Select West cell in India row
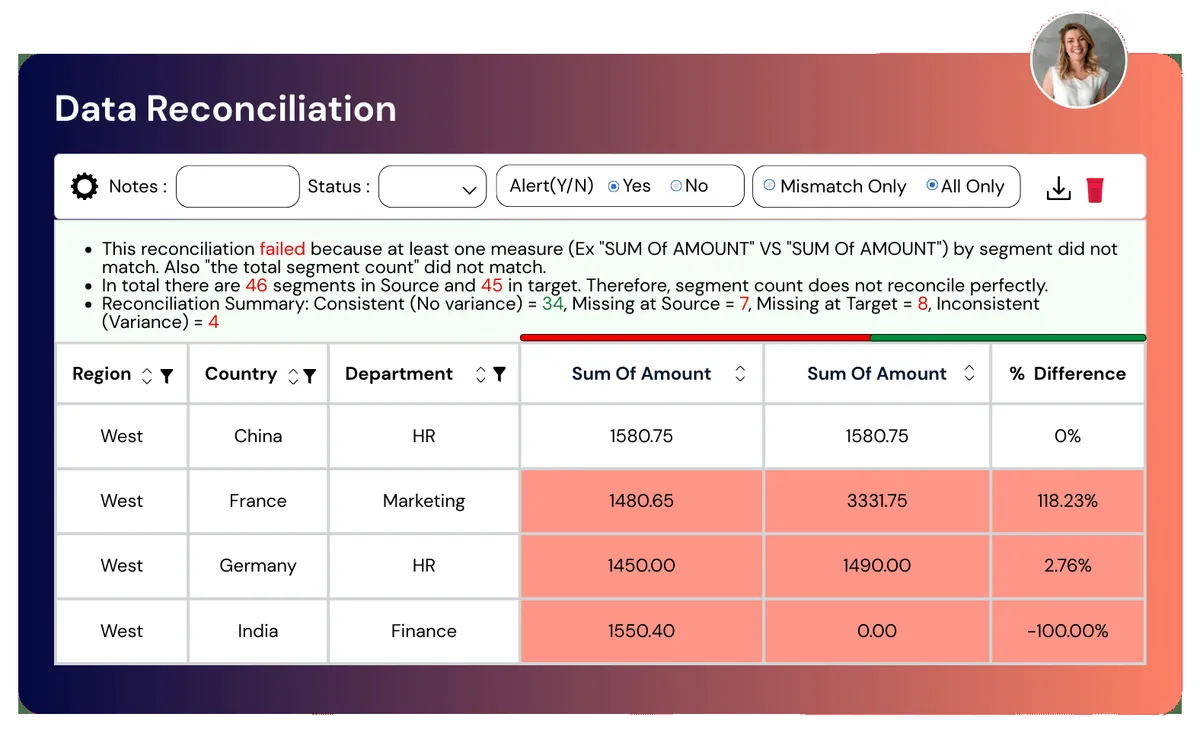The image size is (1200, 732). [x=122, y=631]
